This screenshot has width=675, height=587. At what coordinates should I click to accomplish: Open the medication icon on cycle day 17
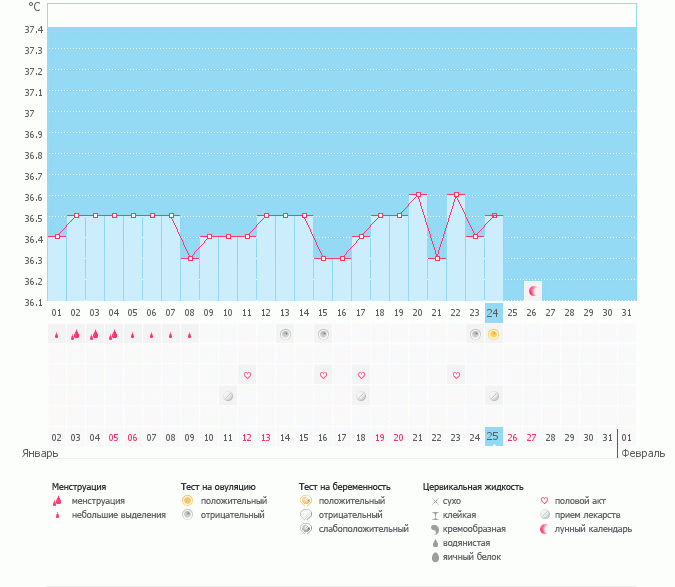[x=361, y=396]
